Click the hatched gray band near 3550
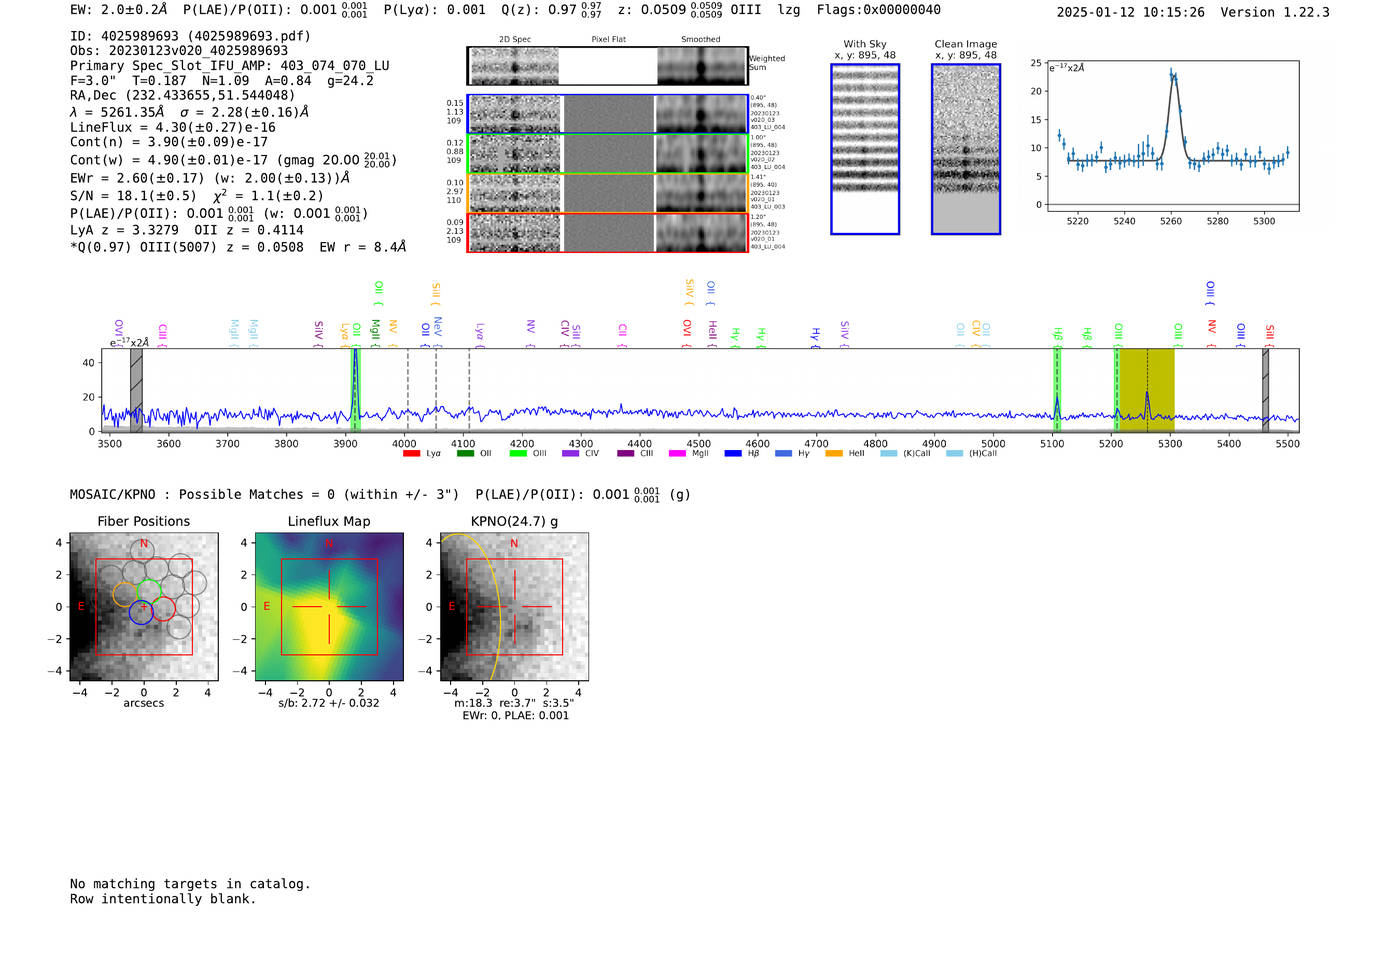 click(x=136, y=390)
